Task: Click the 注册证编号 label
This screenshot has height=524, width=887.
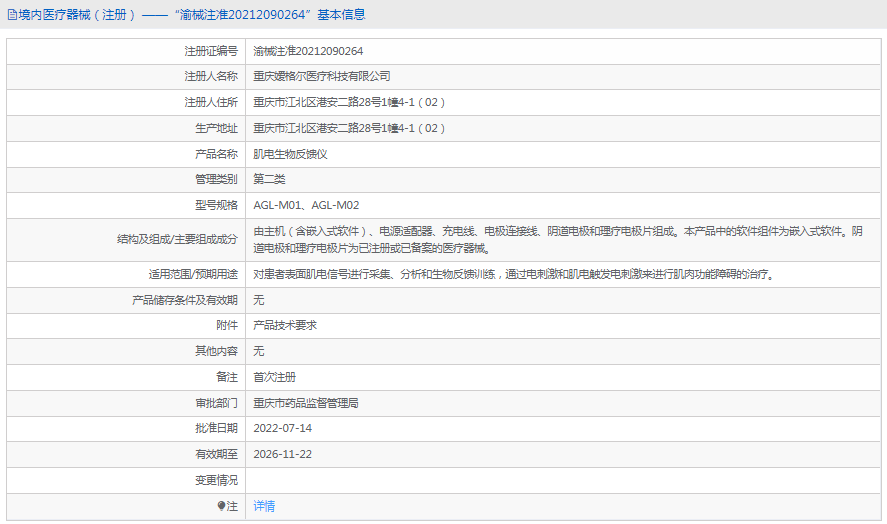Action: (211, 51)
